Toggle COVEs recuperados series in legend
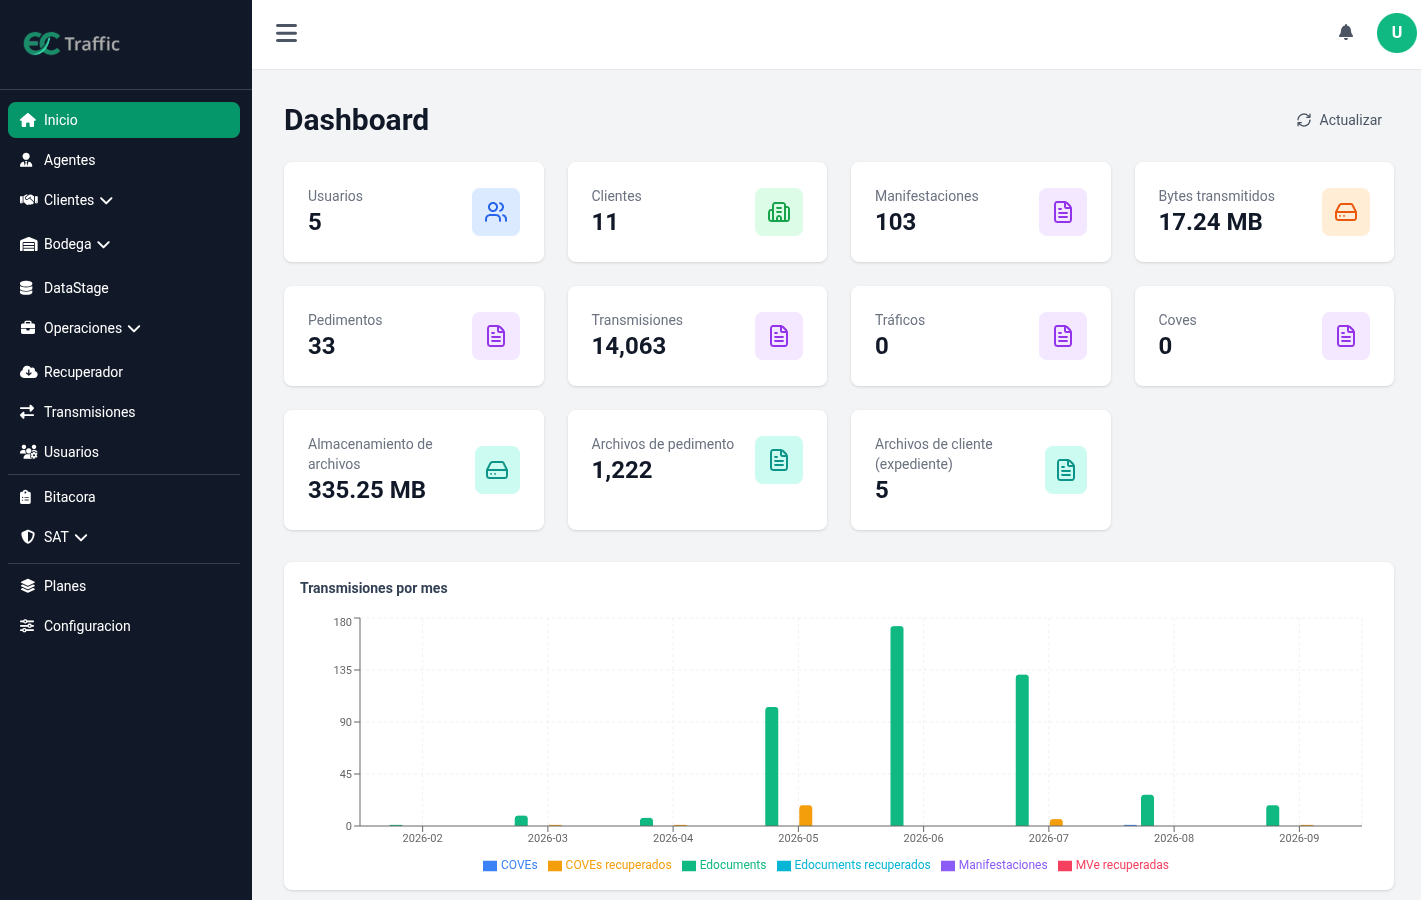This screenshot has width=1421, height=900. (x=609, y=865)
